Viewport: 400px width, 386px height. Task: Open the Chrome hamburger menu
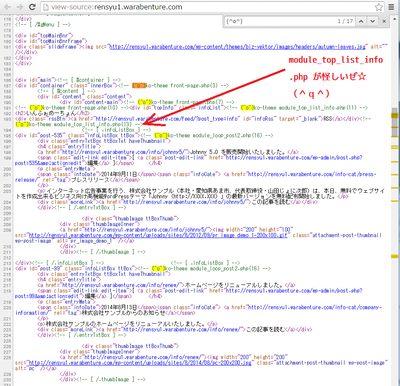[392, 7]
